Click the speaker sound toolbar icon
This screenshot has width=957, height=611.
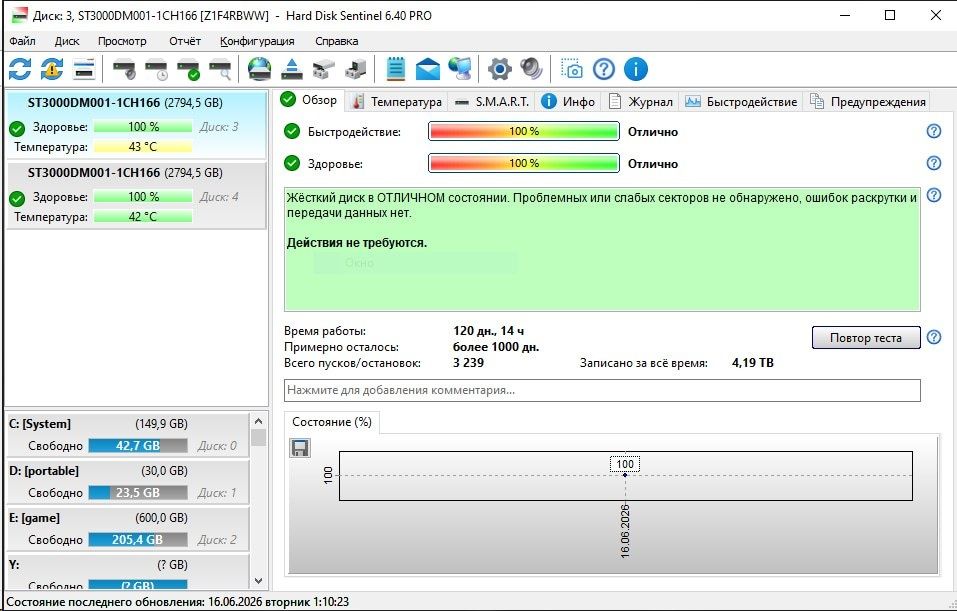531,69
